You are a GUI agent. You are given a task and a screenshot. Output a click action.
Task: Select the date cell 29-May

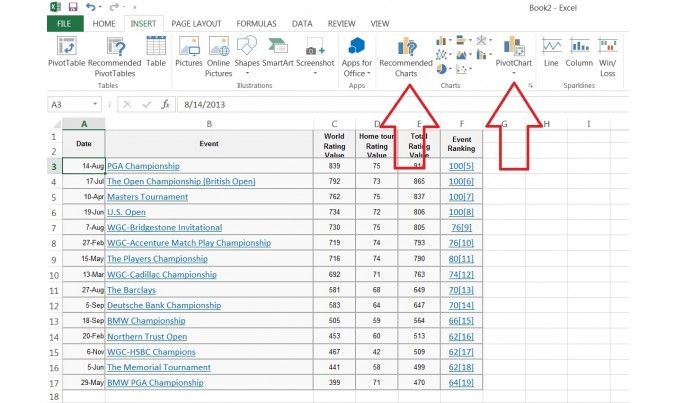point(84,382)
